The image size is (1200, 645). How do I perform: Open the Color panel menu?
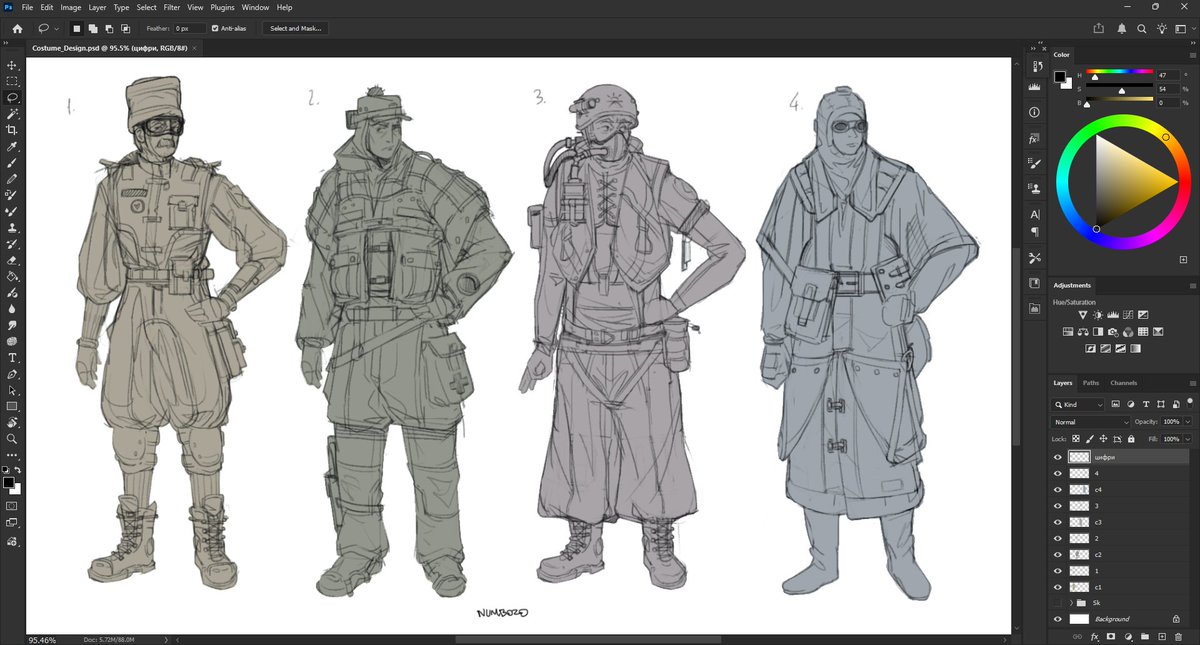(1192, 55)
